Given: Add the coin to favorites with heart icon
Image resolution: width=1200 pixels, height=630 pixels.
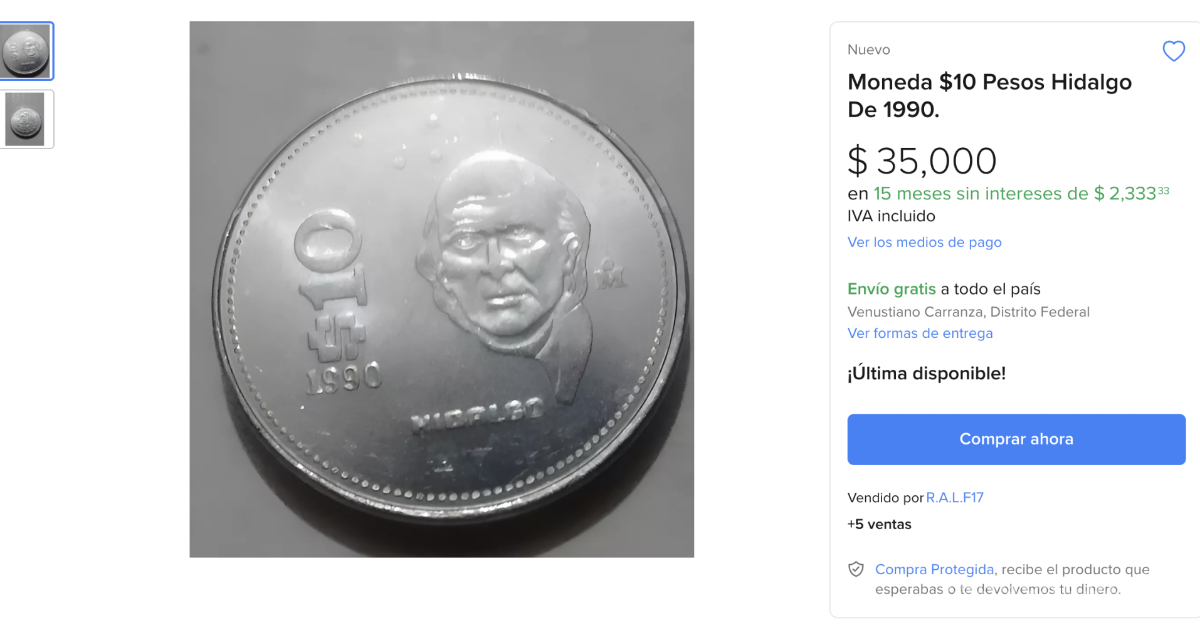Looking at the screenshot, I should tap(1173, 51).
